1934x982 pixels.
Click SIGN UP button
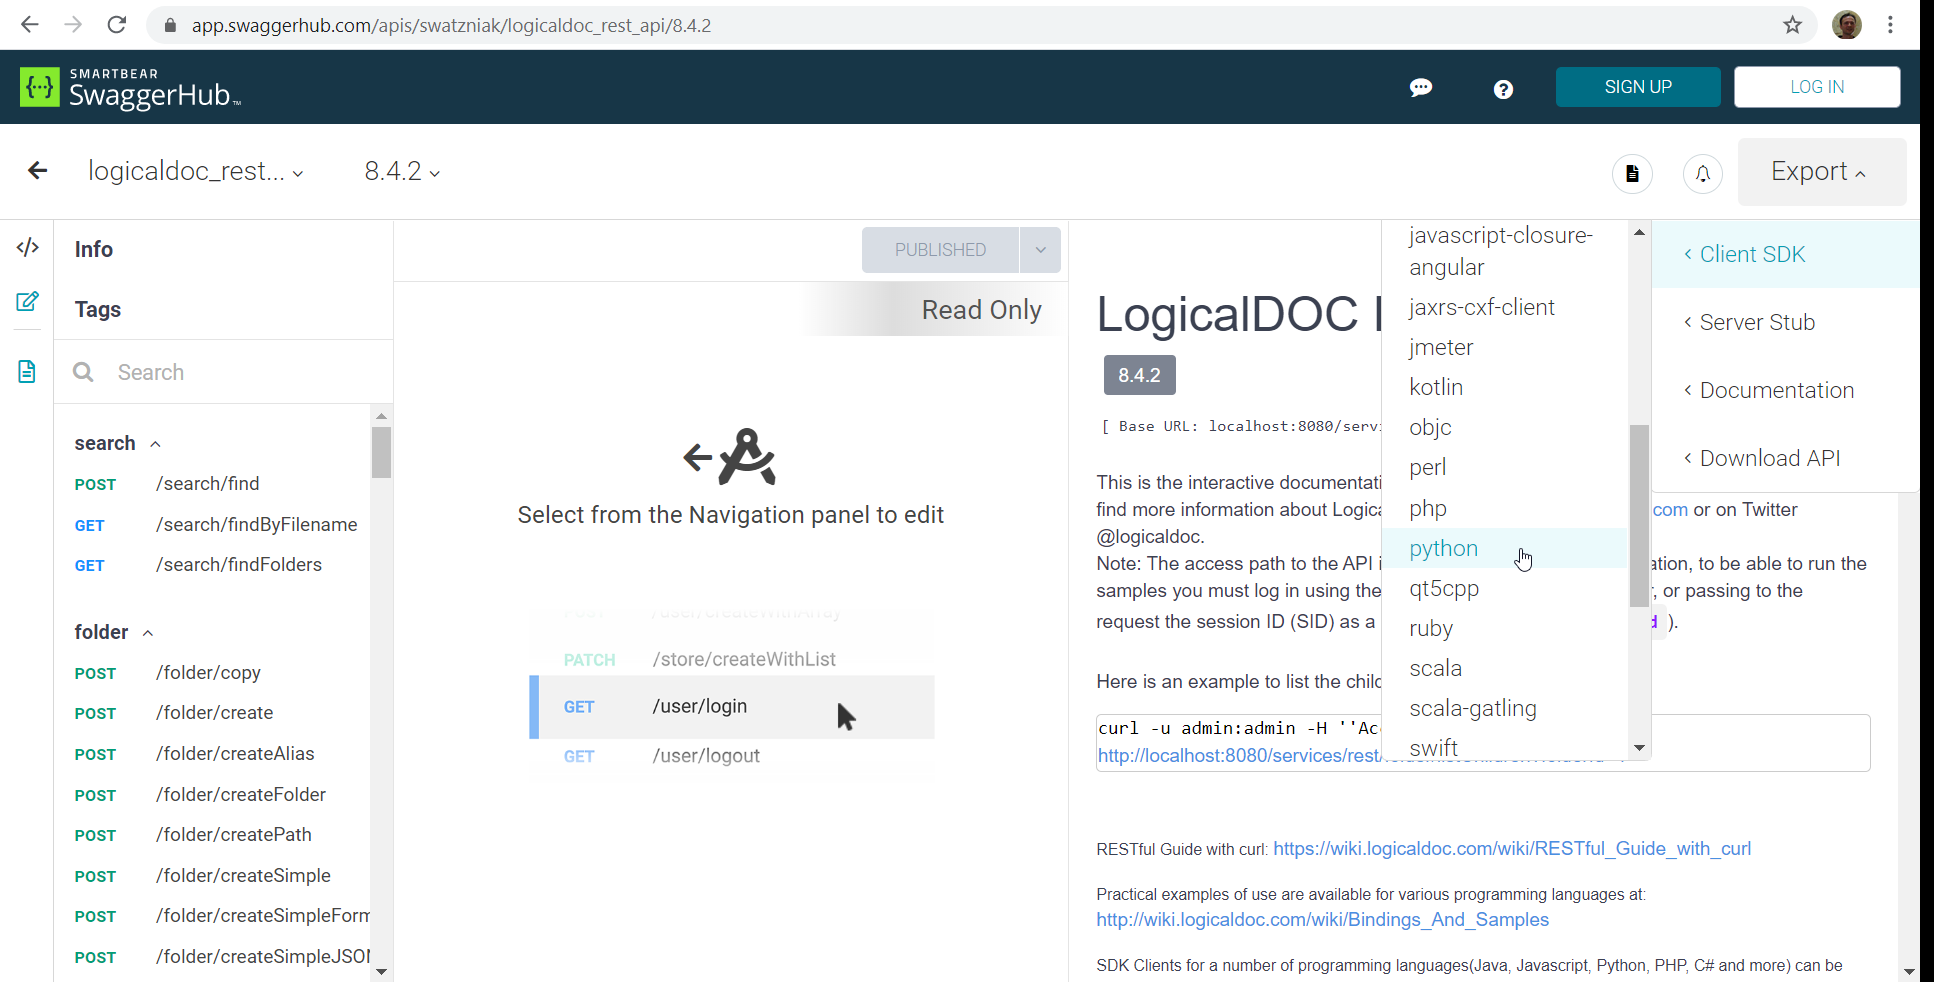click(x=1638, y=87)
